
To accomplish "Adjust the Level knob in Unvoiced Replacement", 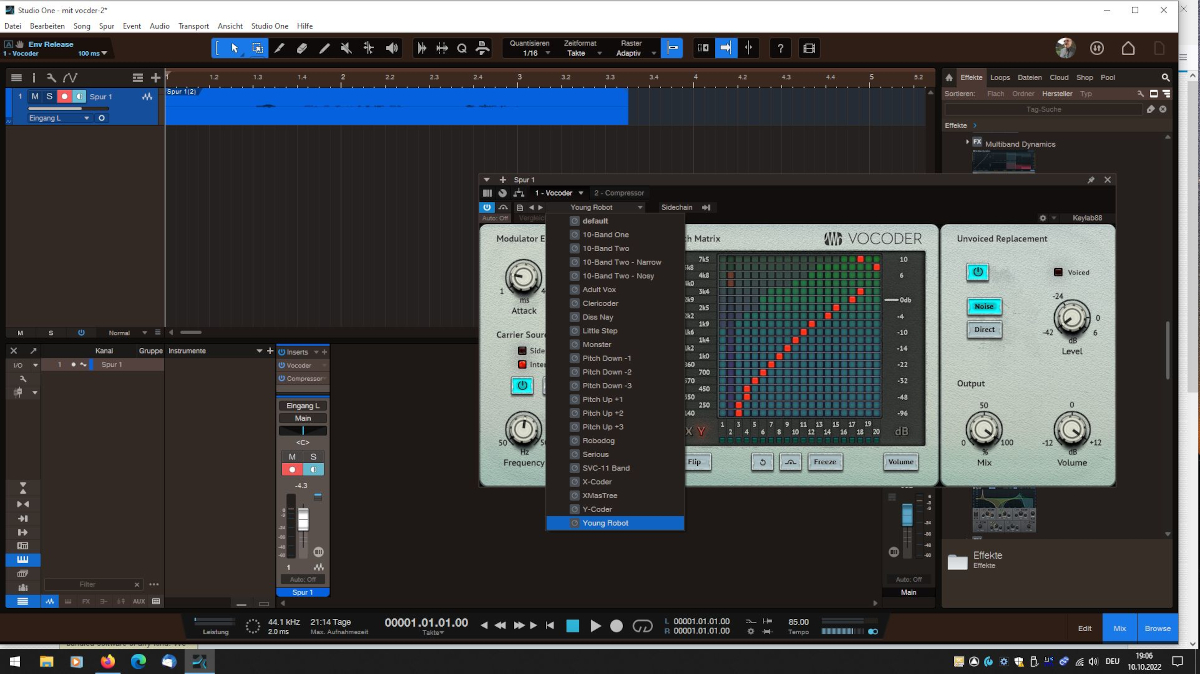I will point(1071,318).
